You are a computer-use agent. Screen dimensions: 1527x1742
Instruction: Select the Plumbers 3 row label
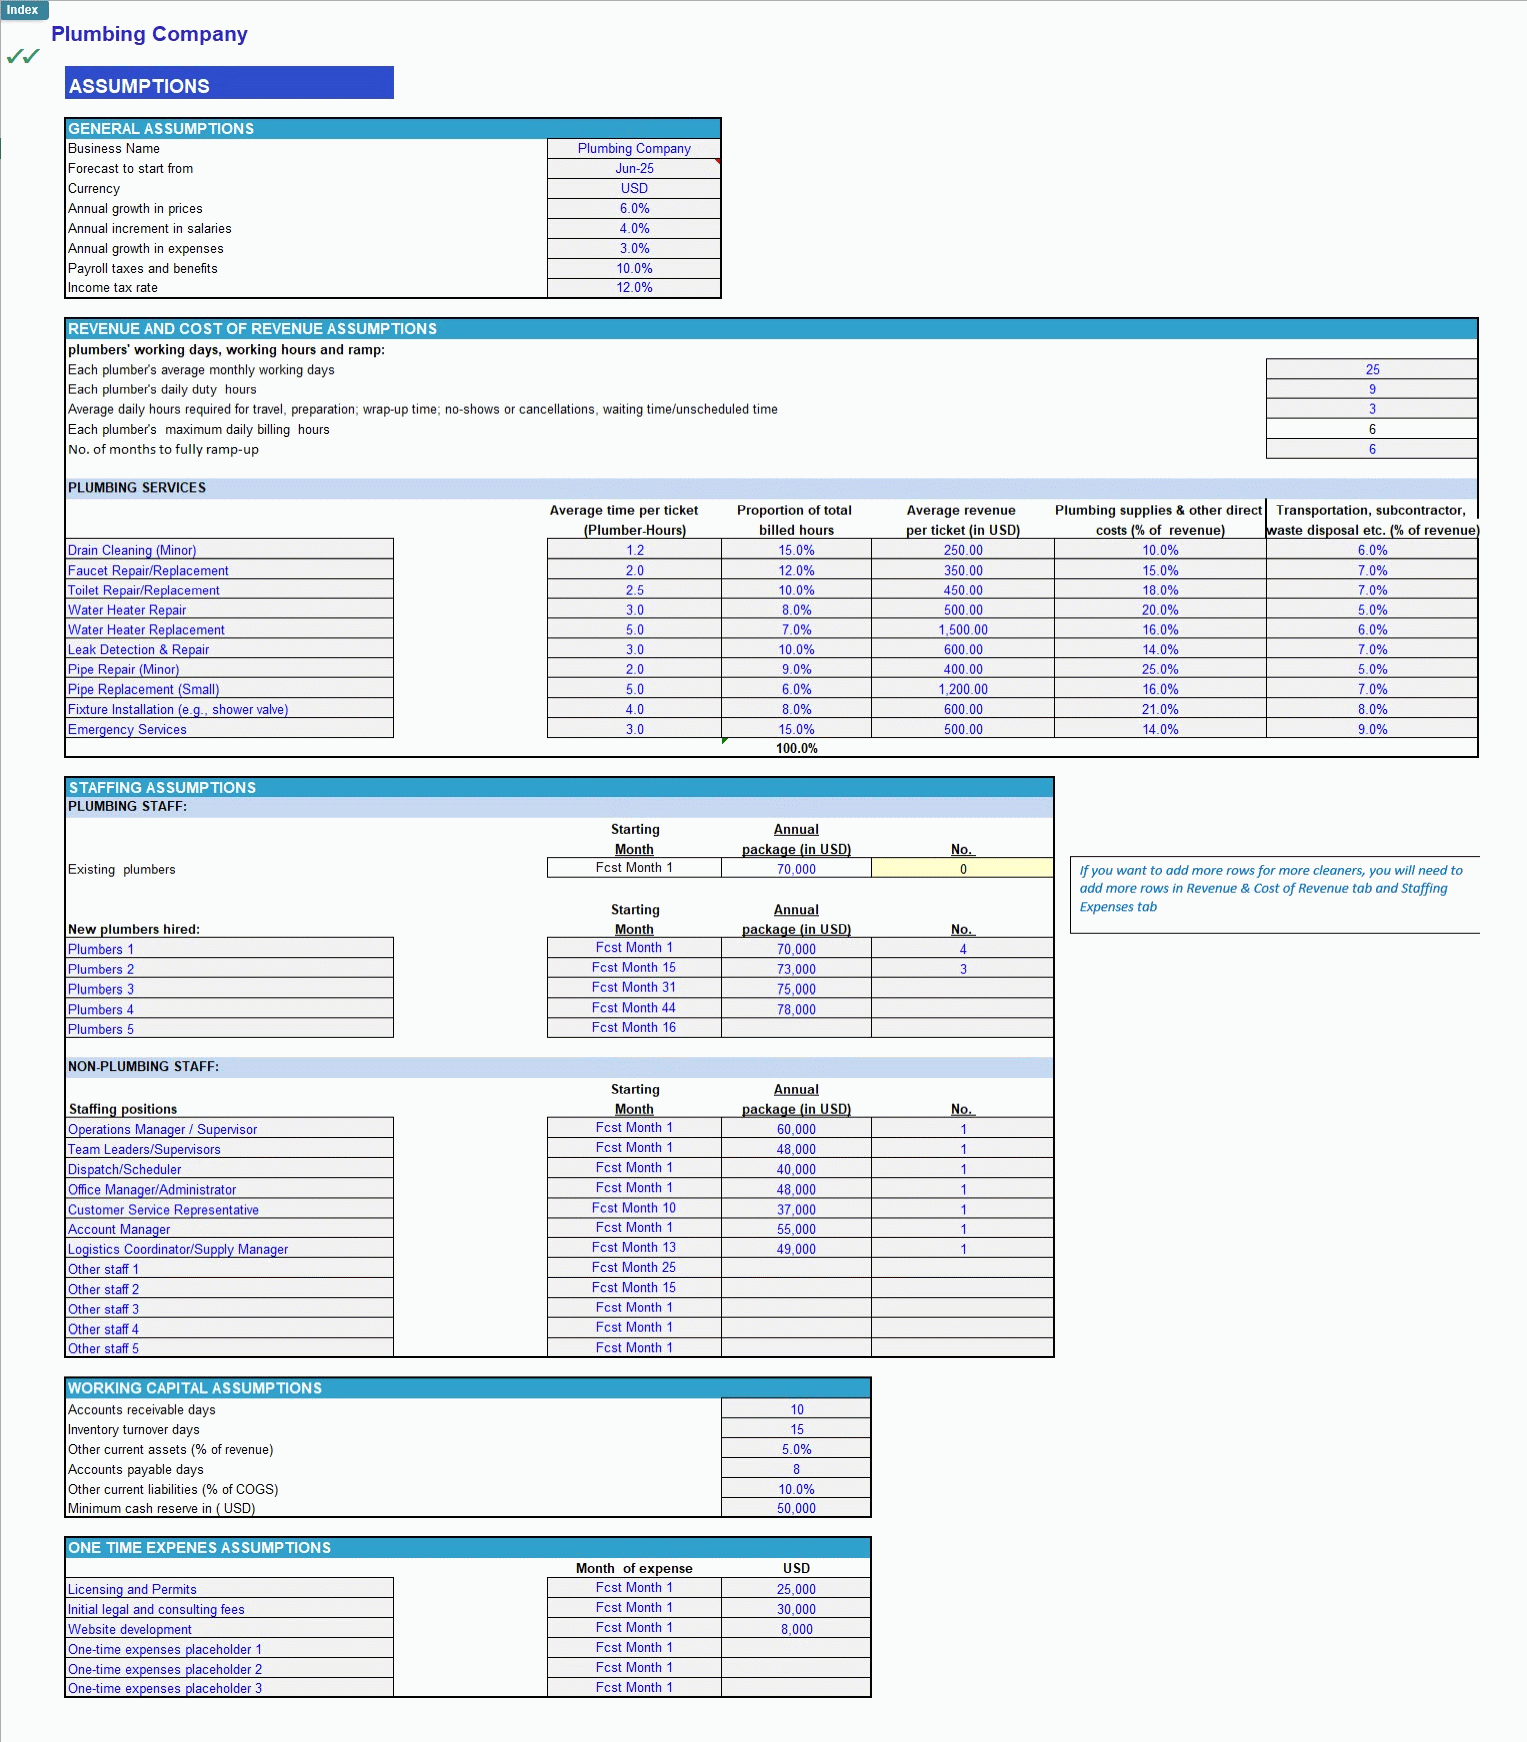tap(229, 989)
